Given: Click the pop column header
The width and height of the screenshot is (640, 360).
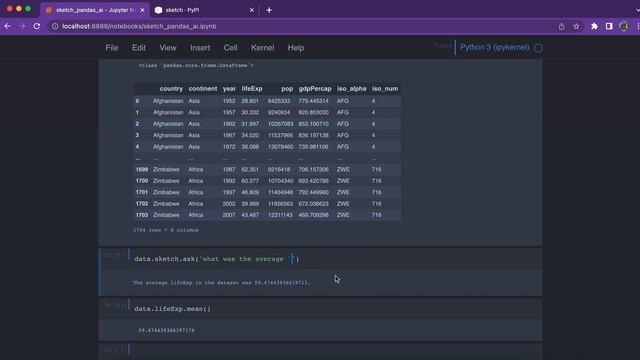Looking at the screenshot, I should pos(287,89).
